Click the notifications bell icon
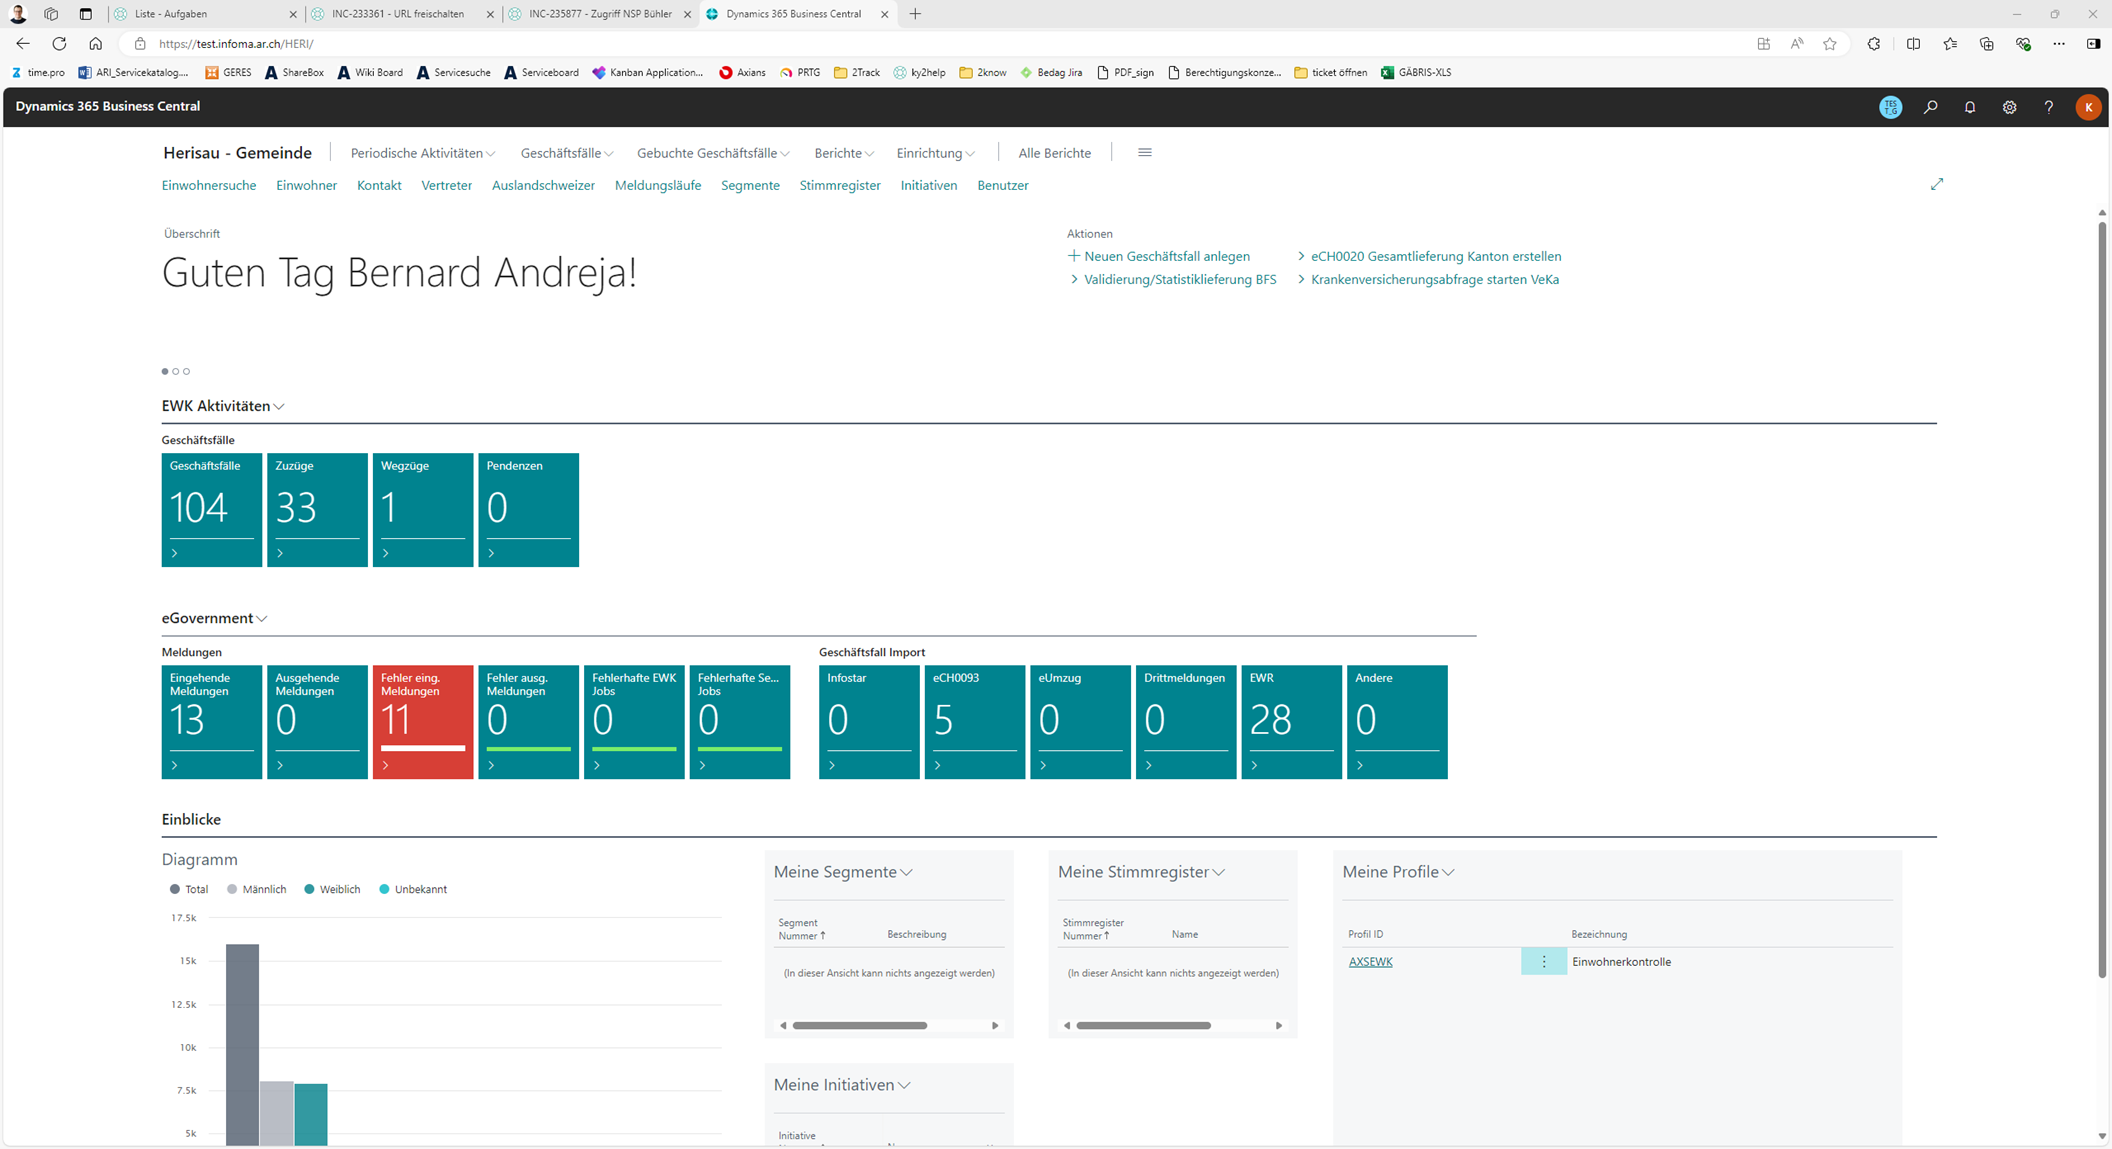The image size is (2112, 1149). tap(1969, 107)
